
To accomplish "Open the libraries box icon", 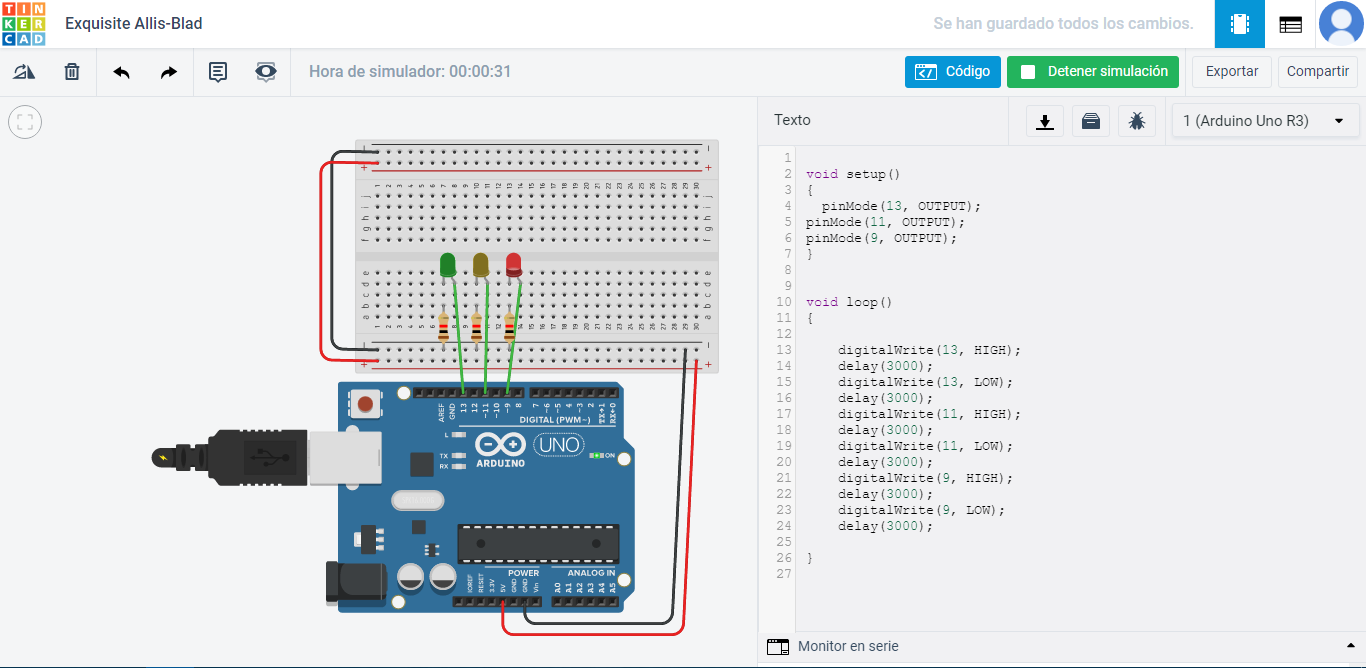I will [x=1091, y=121].
